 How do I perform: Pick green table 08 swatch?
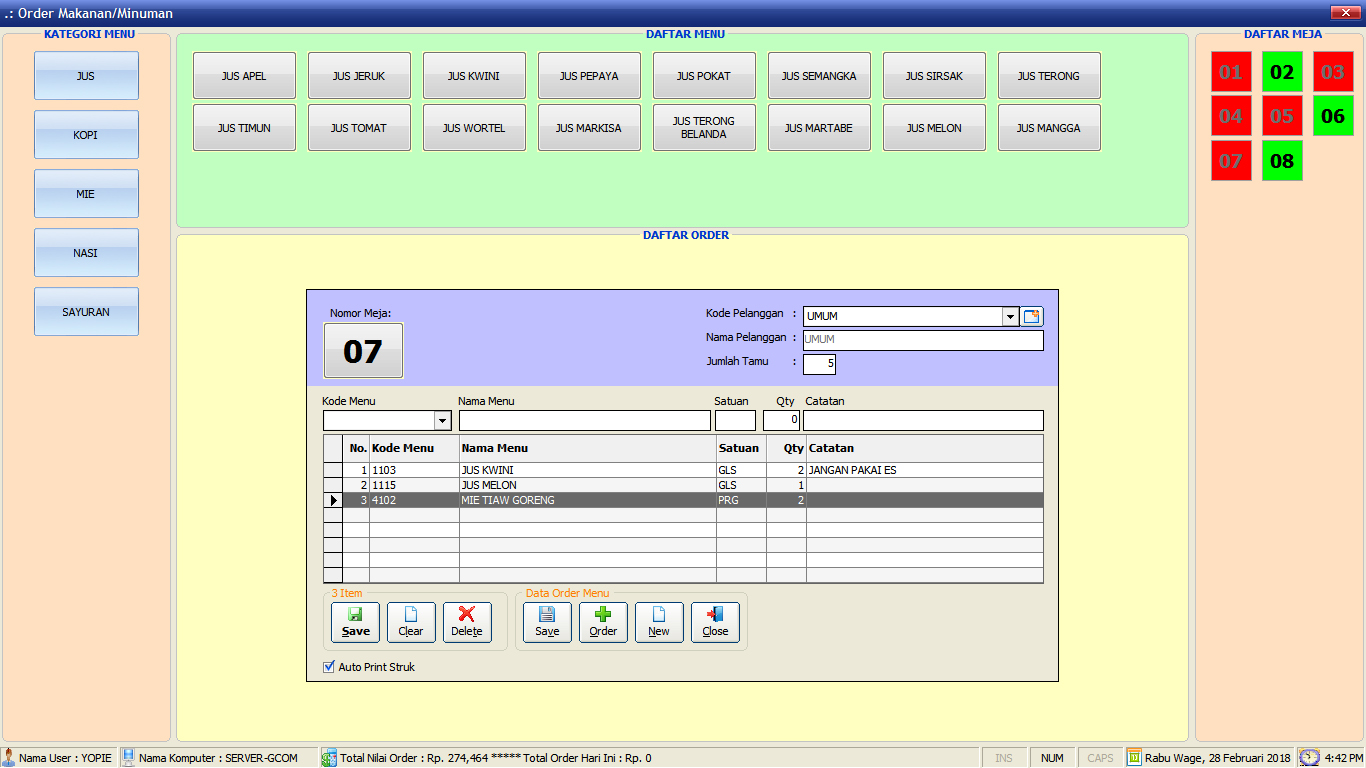tap(1281, 161)
